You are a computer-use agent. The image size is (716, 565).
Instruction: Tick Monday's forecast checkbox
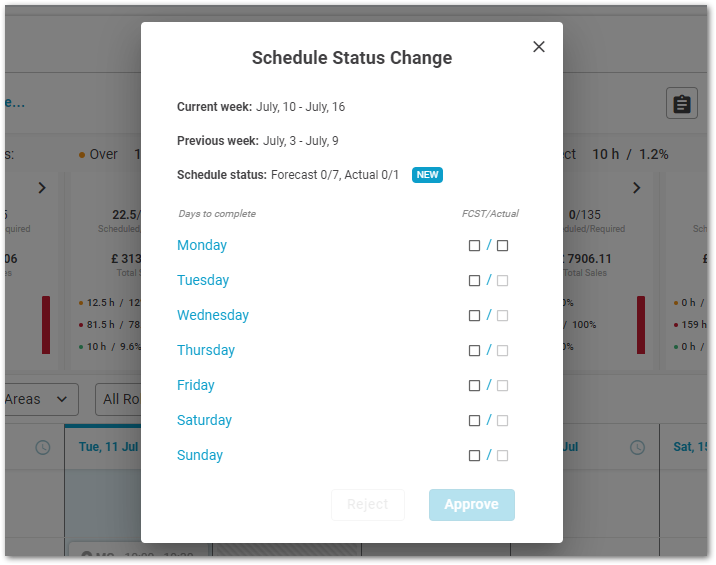click(x=474, y=246)
